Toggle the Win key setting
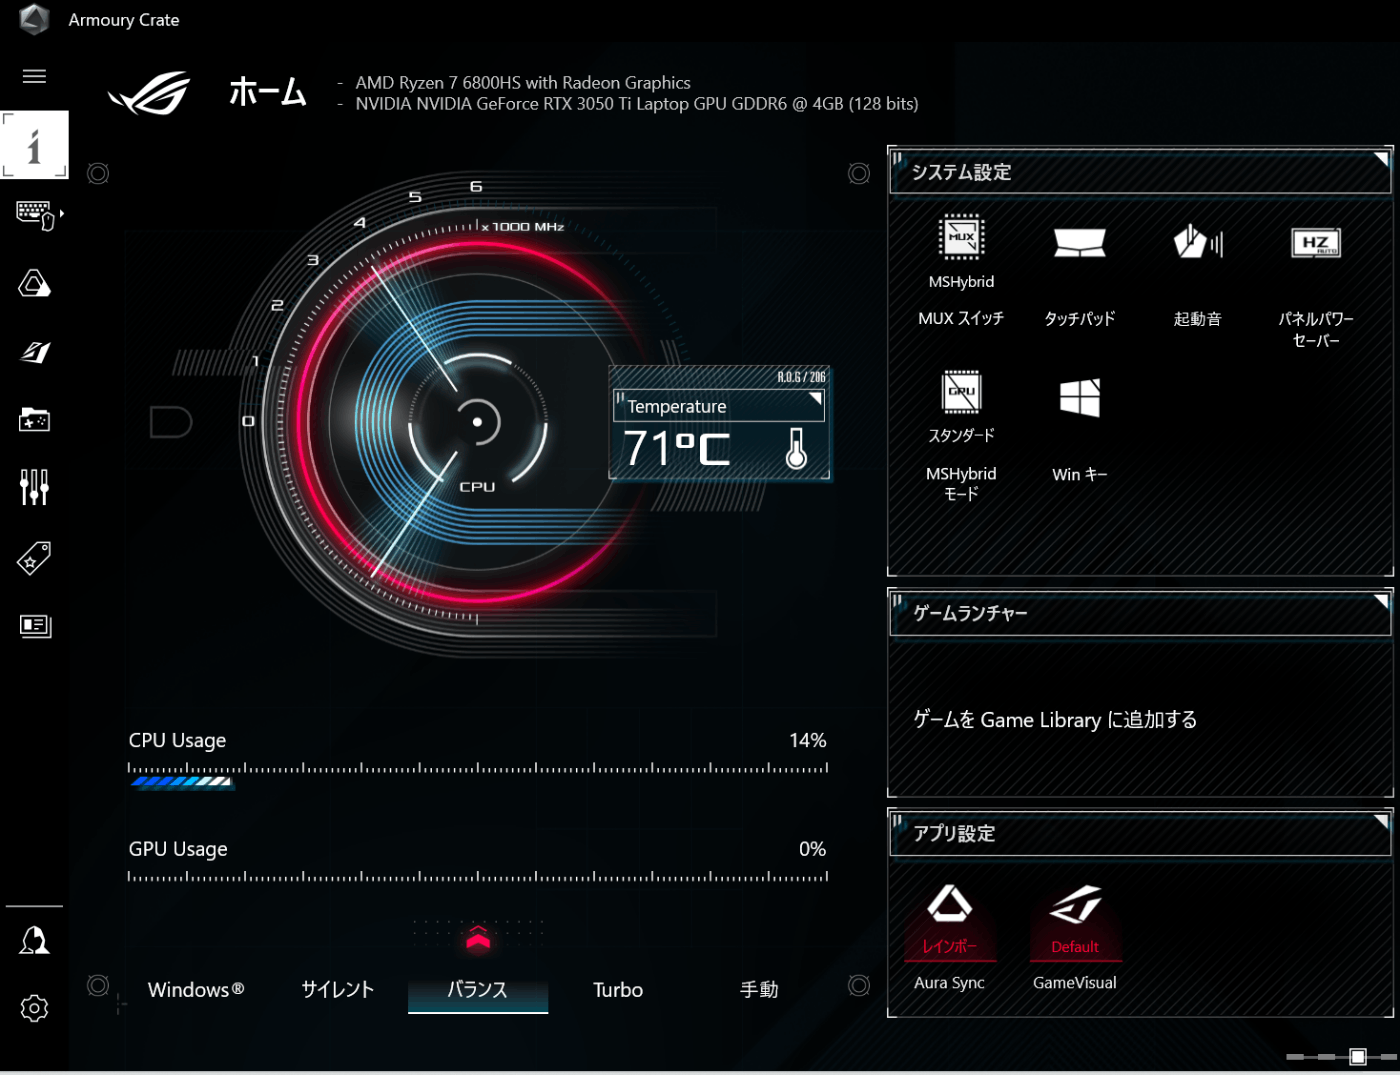 pos(1080,398)
